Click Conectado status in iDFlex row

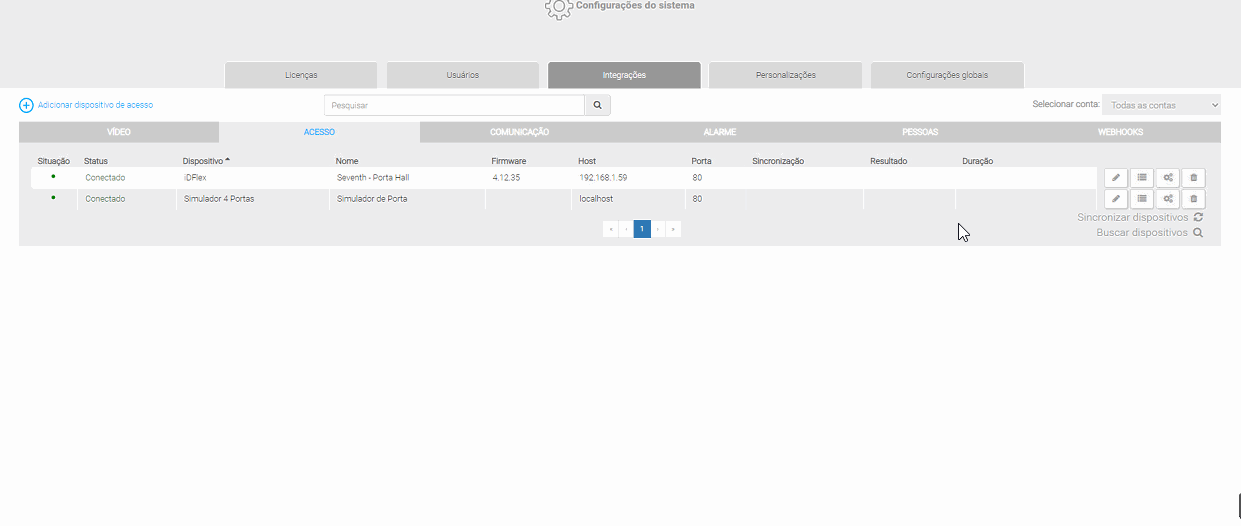105,178
